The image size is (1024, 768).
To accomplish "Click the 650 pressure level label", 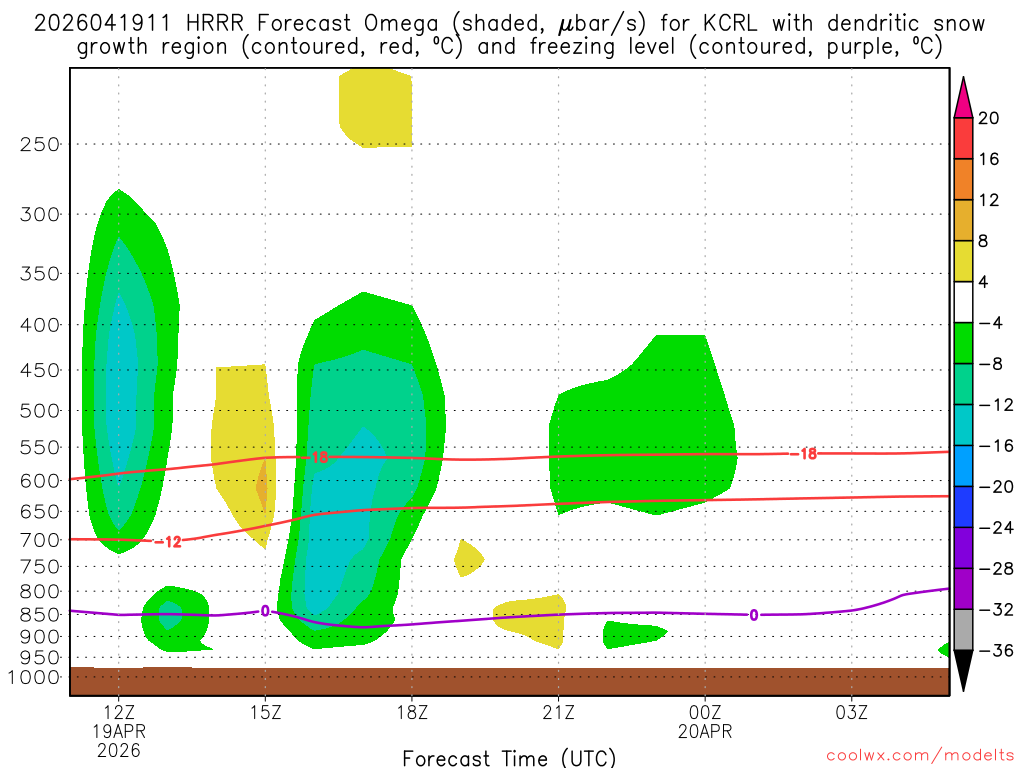I will tap(40, 512).
